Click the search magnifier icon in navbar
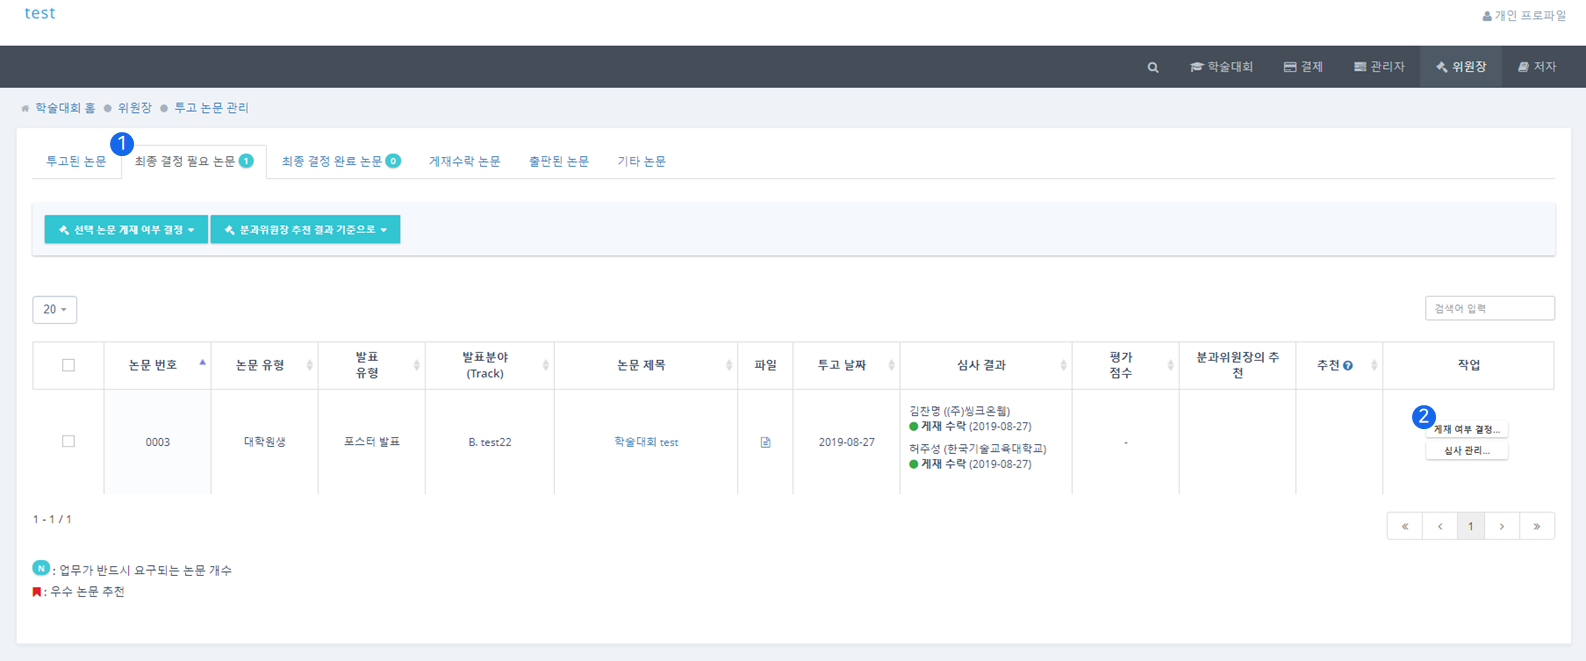 point(1153,67)
